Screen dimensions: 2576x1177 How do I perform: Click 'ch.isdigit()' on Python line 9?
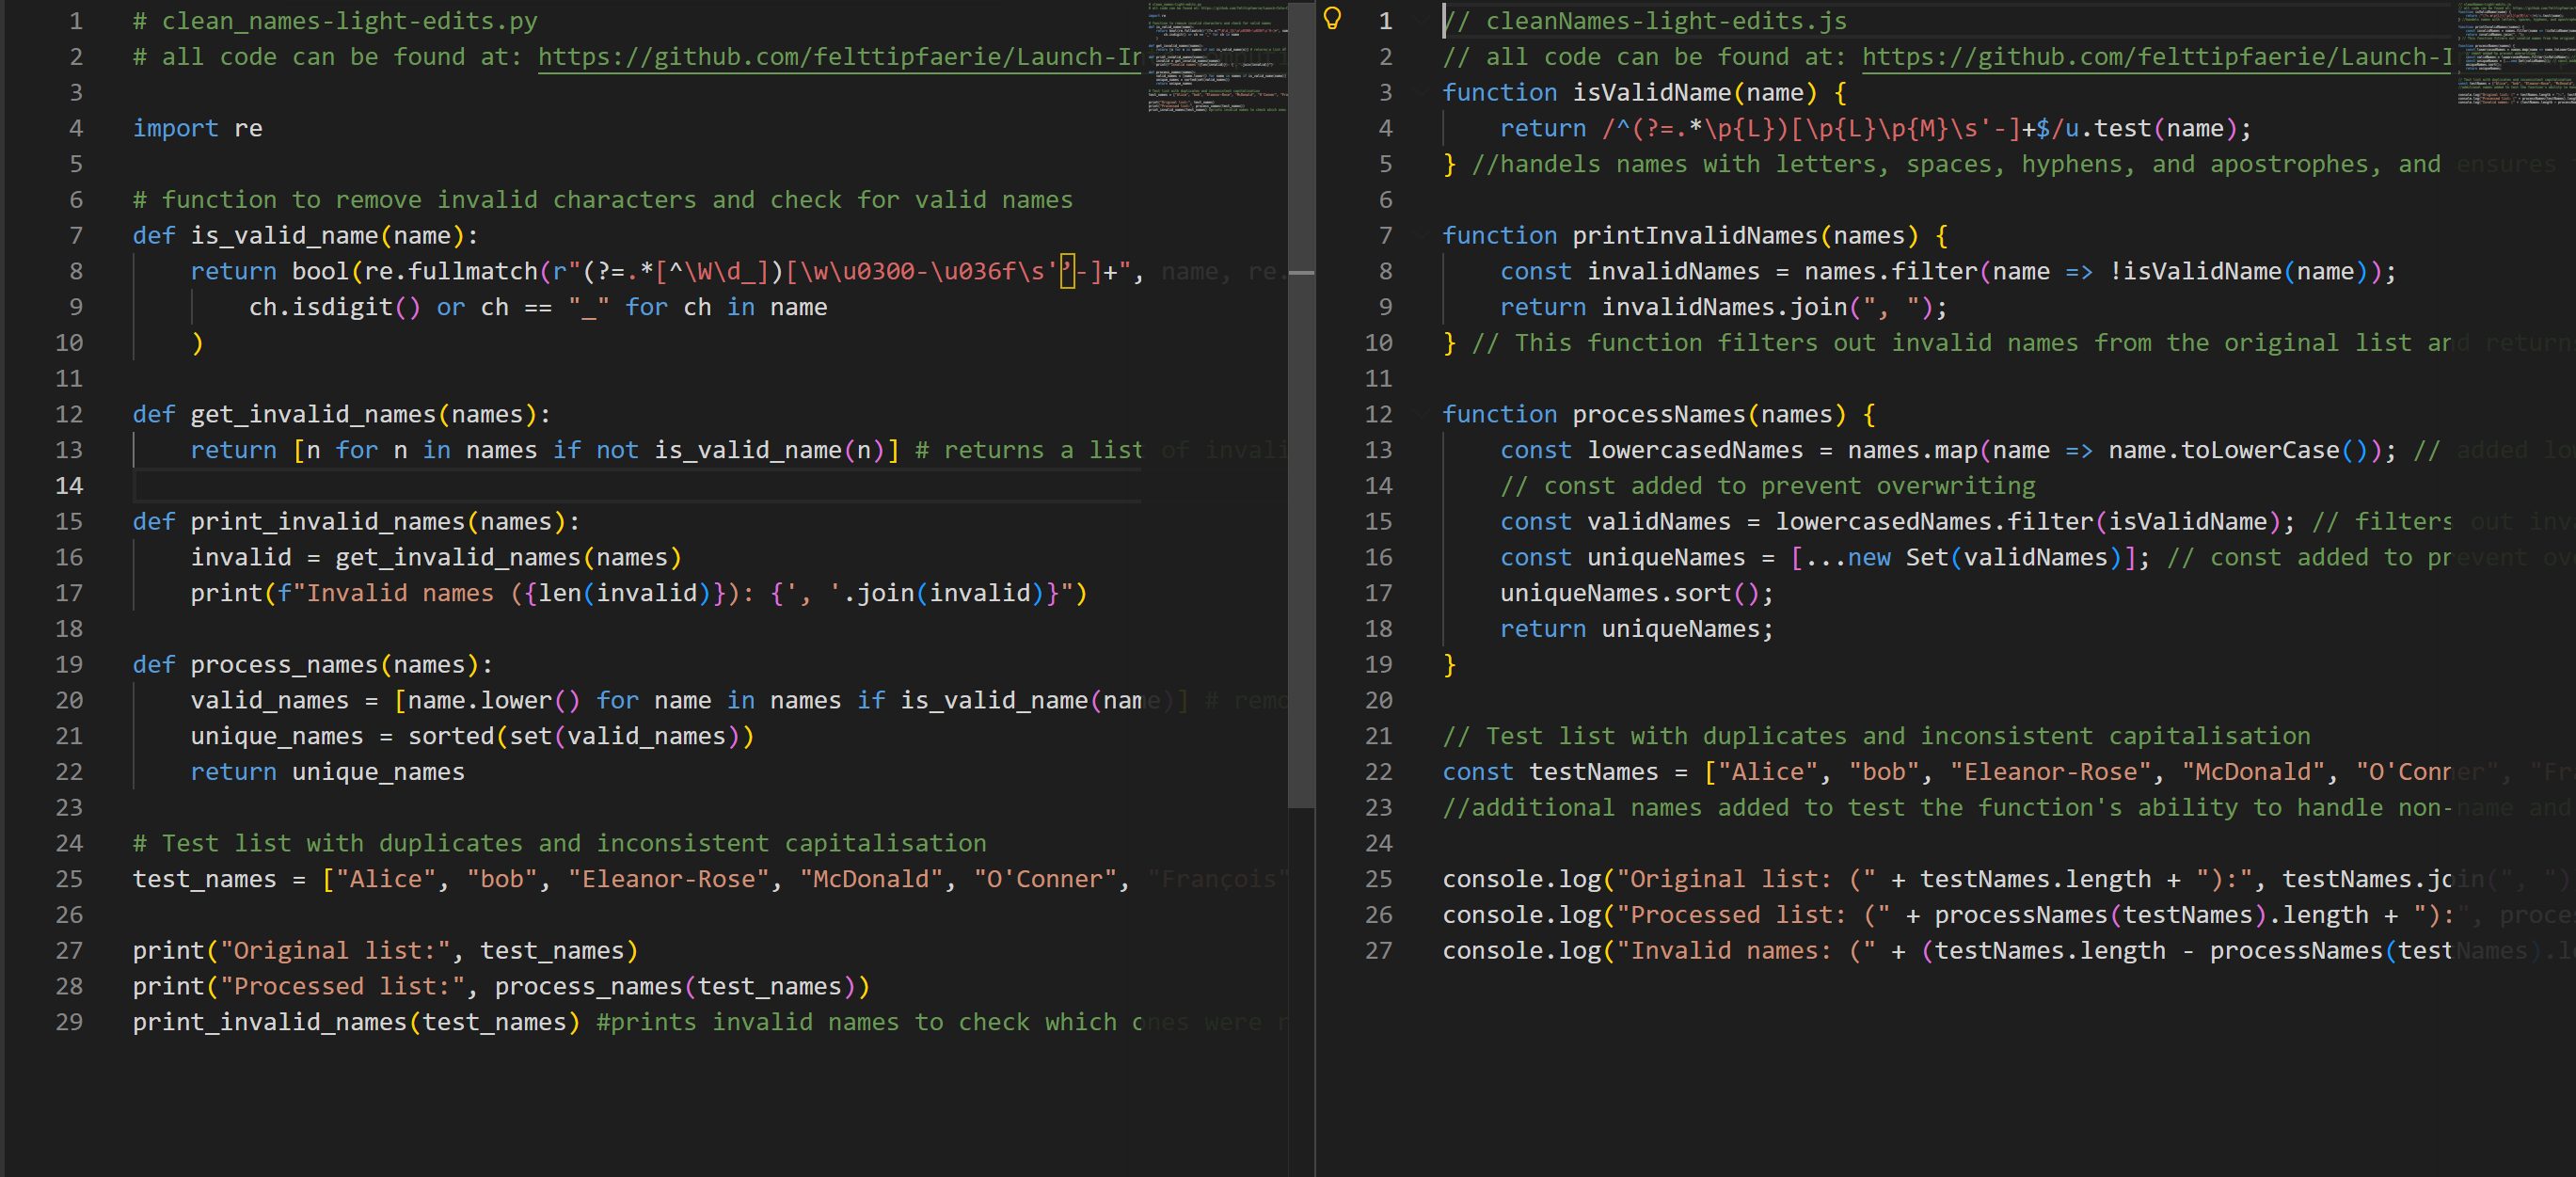pos(335,308)
